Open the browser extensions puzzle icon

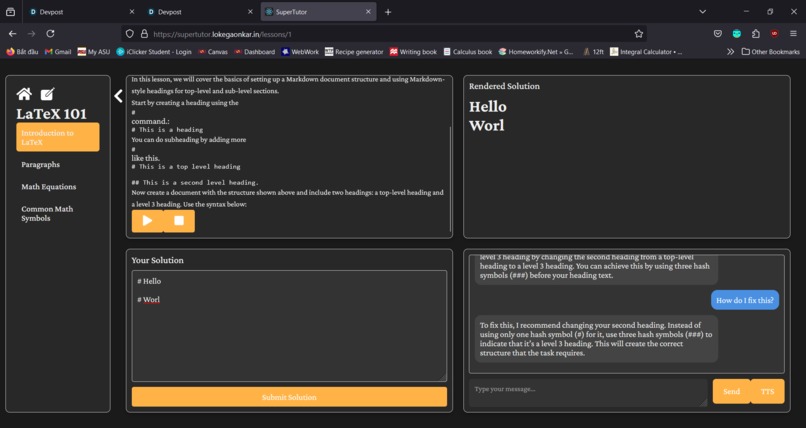(756, 34)
